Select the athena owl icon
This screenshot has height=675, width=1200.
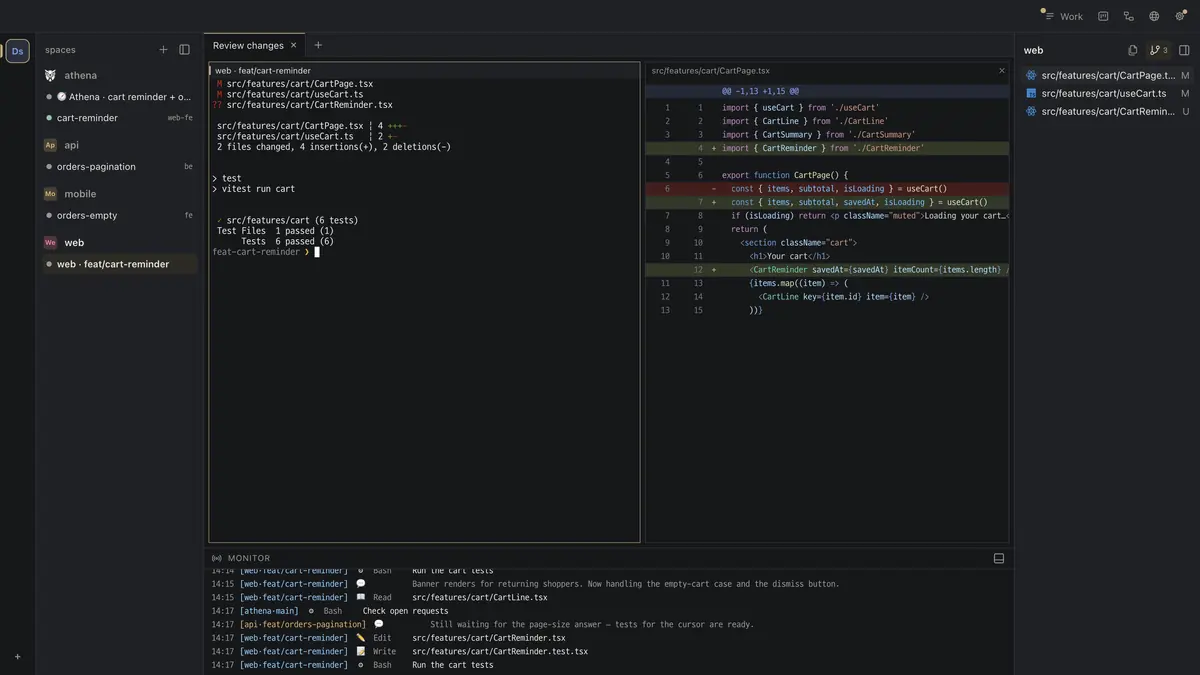point(50,75)
